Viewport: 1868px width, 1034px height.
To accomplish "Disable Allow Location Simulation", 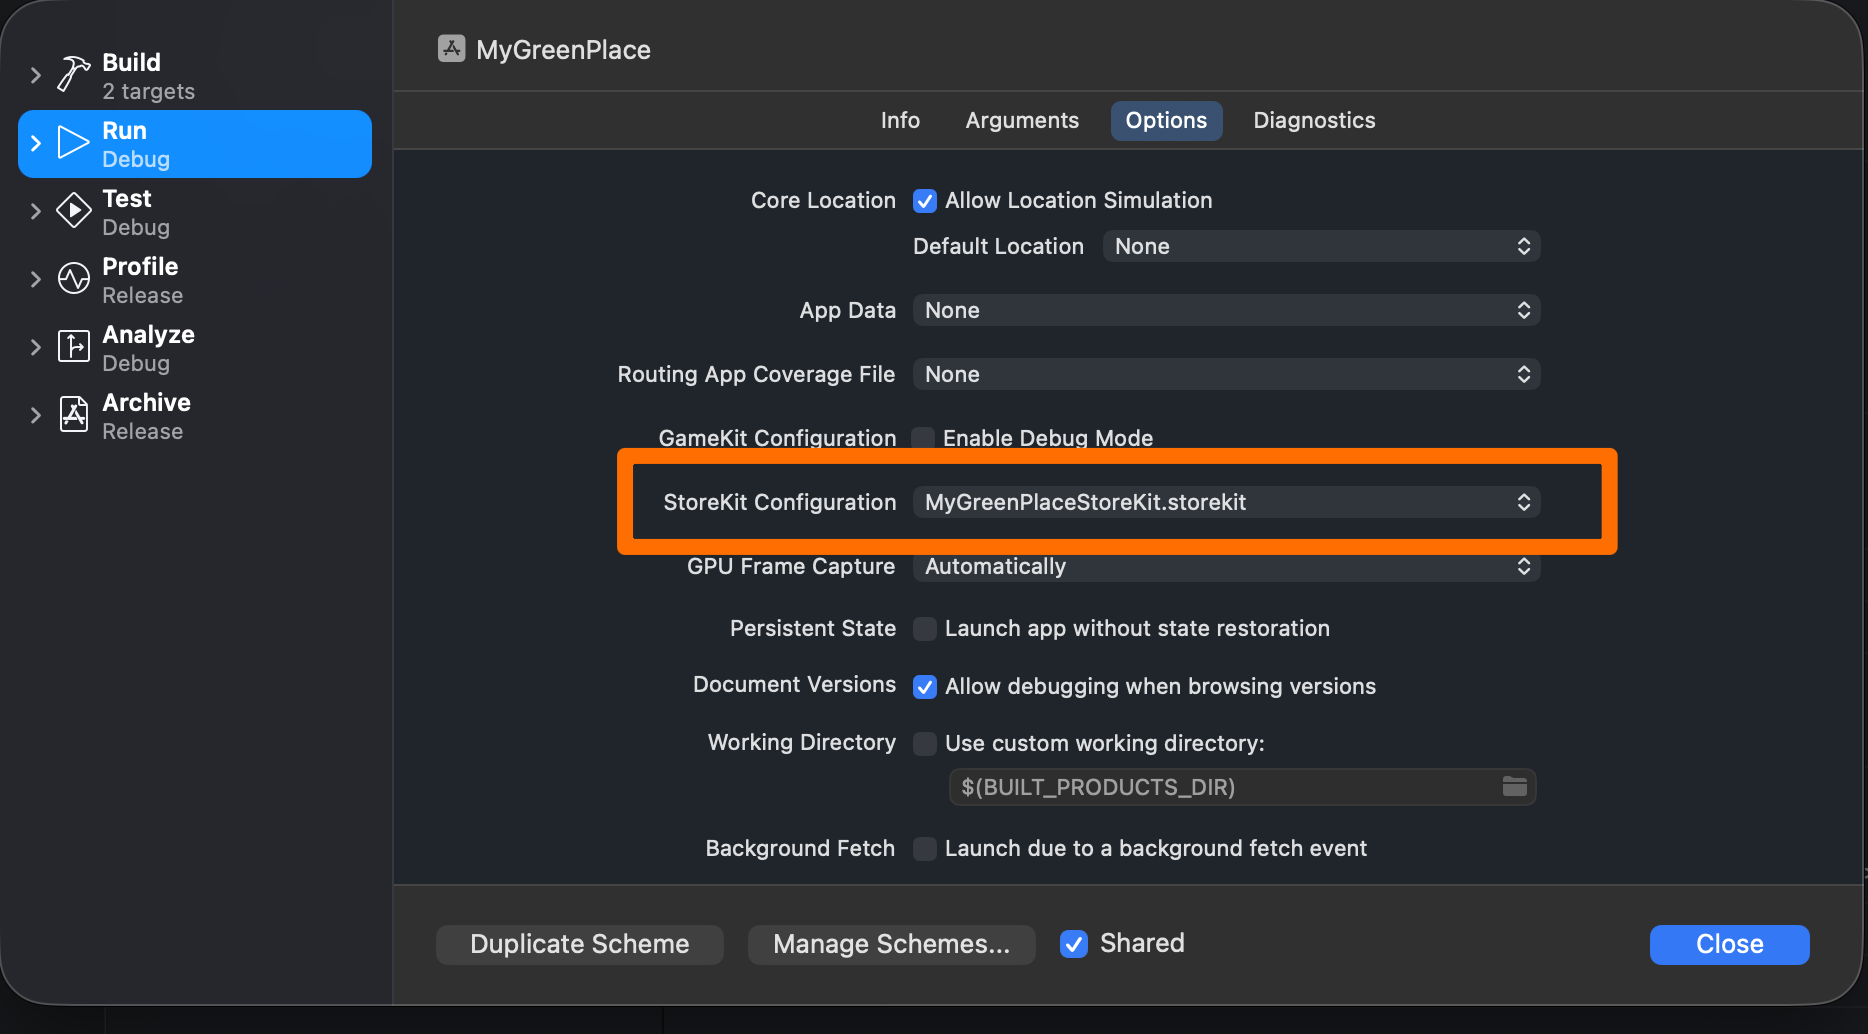I will (924, 200).
